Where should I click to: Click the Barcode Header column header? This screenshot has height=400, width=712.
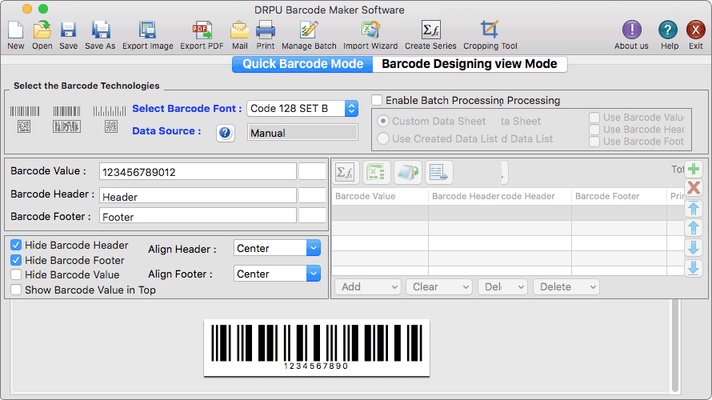(x=499, y=196)
